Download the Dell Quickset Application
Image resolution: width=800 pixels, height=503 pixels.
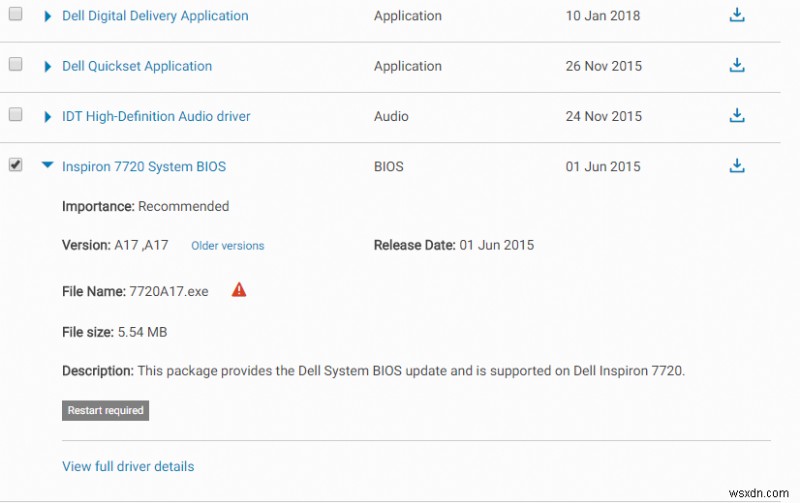(737, 66)
